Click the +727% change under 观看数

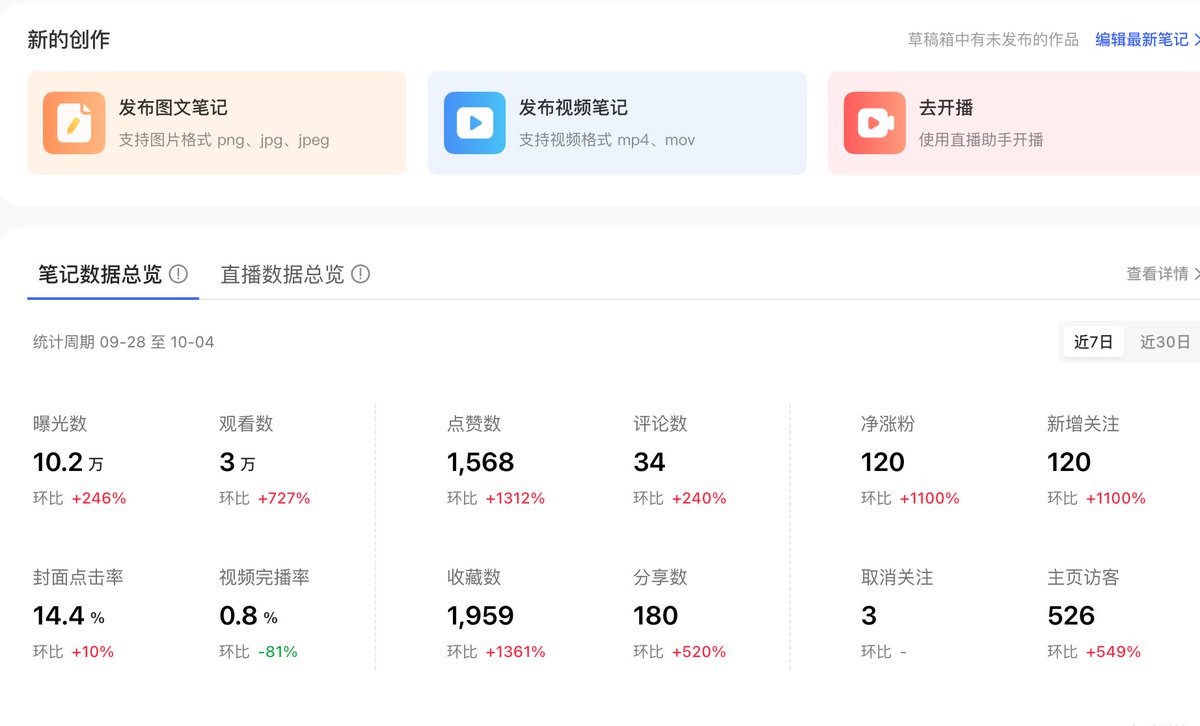pos(284,498)
